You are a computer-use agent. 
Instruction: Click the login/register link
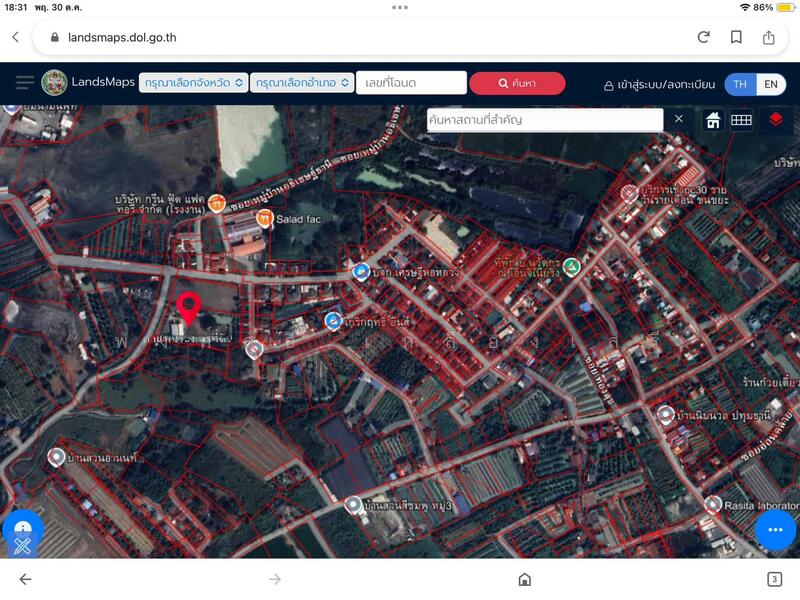pos(658,85)
